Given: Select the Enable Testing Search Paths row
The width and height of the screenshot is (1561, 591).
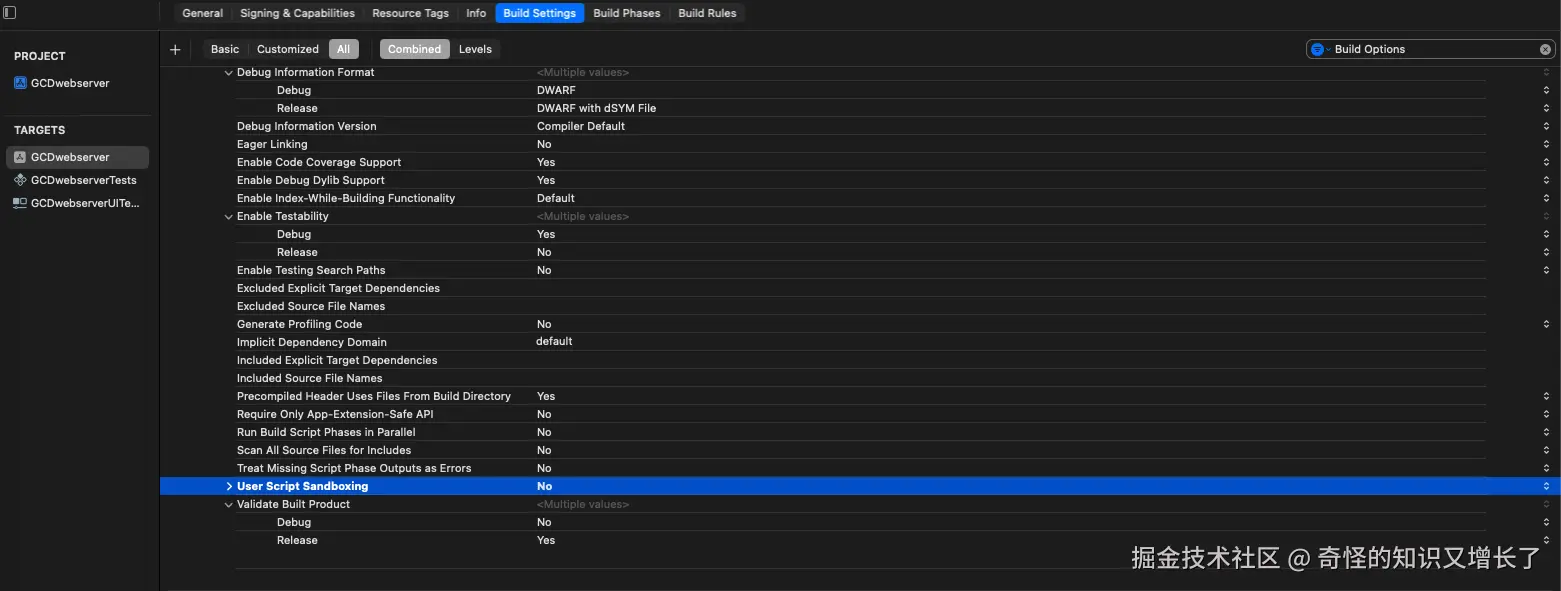Looking at the screenshot, I should click(860, 270).
